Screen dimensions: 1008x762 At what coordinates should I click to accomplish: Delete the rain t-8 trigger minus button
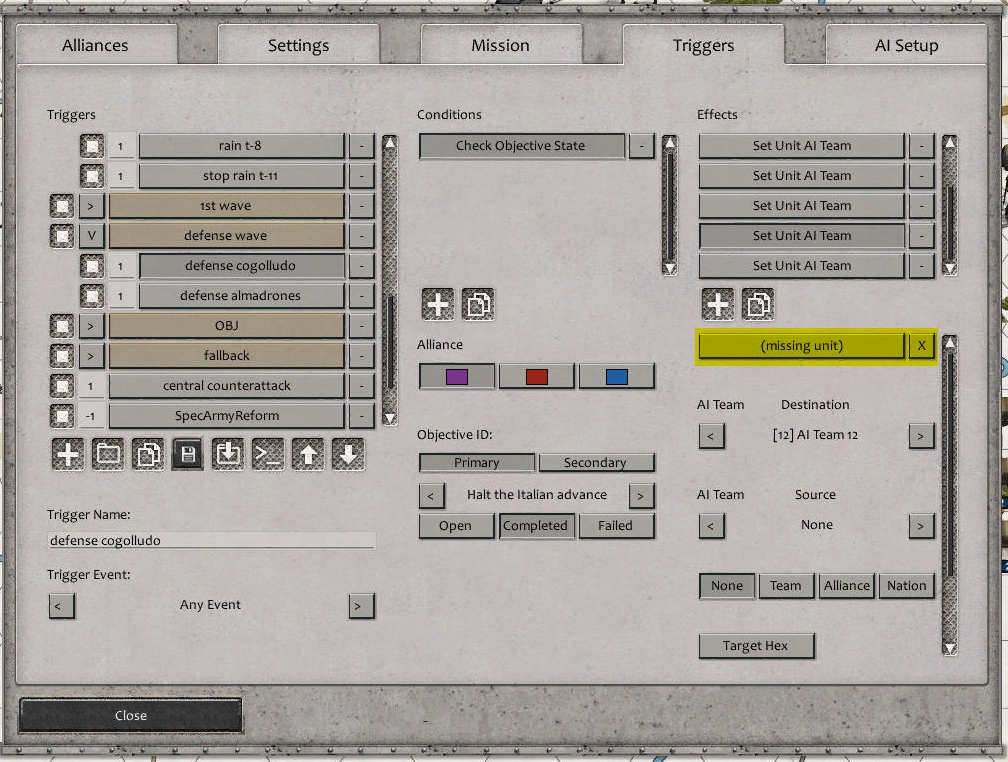[x=362, y=146]
